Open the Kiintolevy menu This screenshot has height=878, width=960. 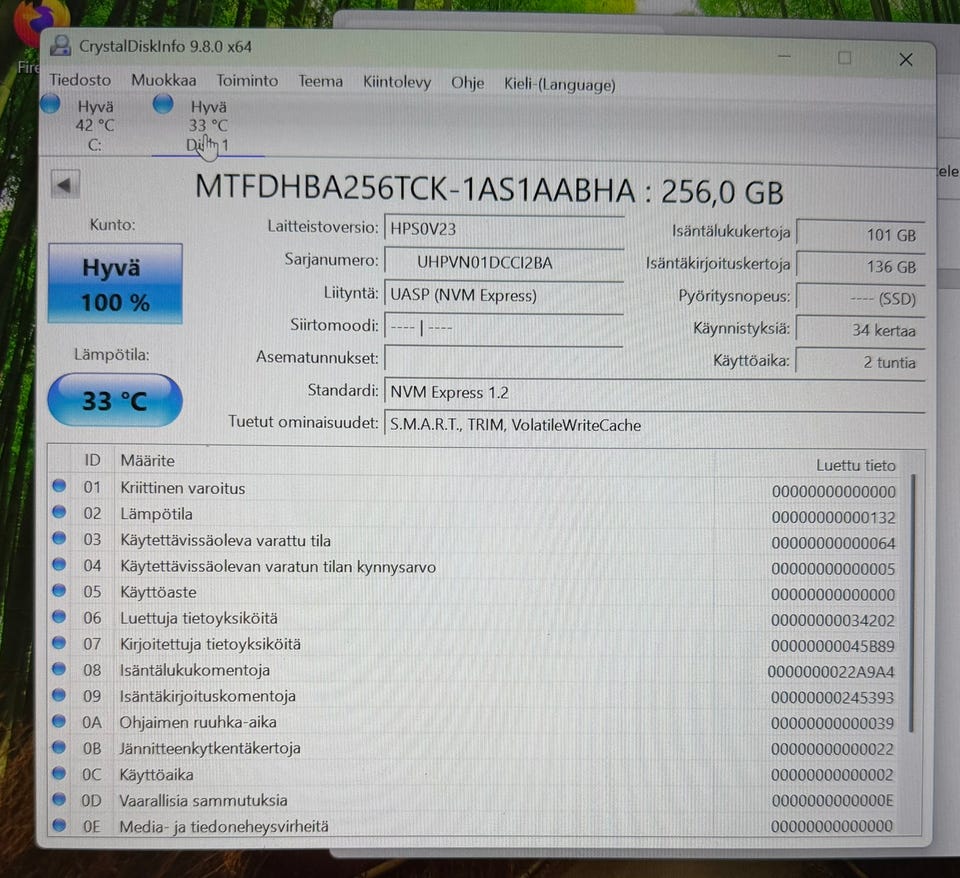397,82
